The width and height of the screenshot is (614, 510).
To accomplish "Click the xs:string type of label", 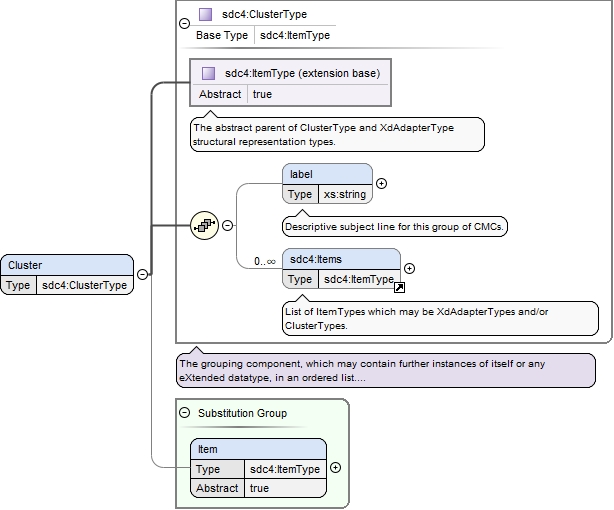I will [x=345, y=194].
